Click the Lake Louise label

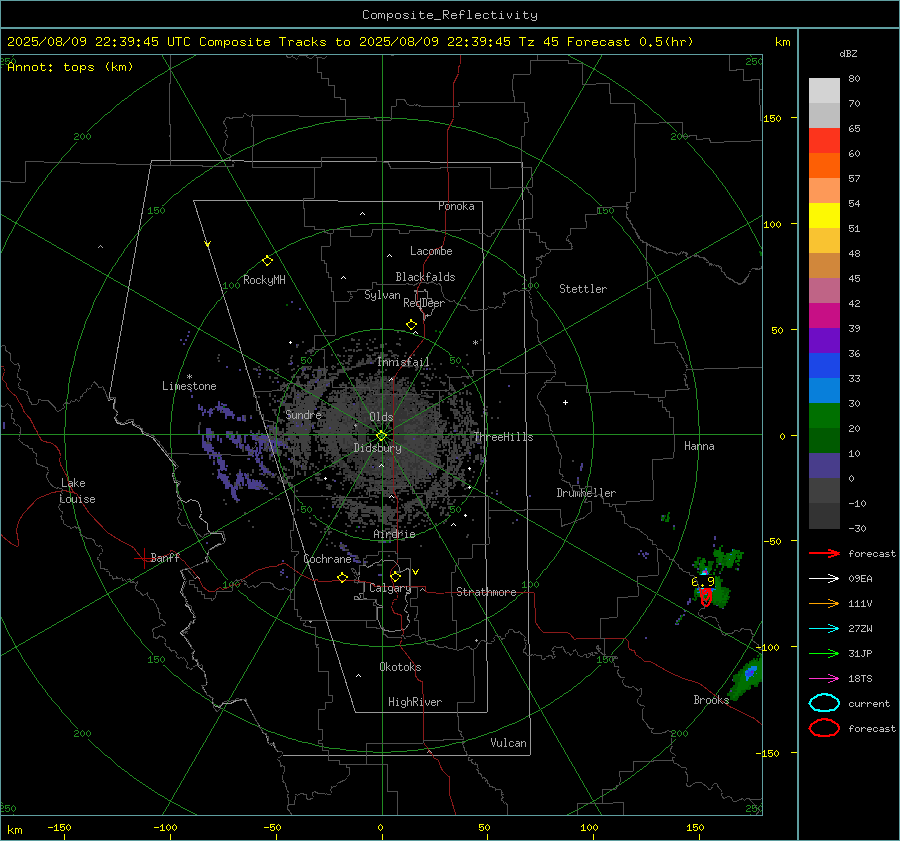click(x=78, y=491)
